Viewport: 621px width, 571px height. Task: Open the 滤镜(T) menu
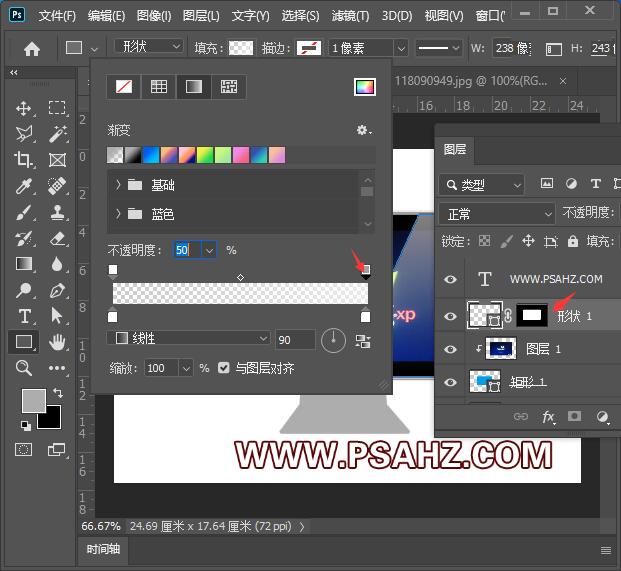(350, 16)
